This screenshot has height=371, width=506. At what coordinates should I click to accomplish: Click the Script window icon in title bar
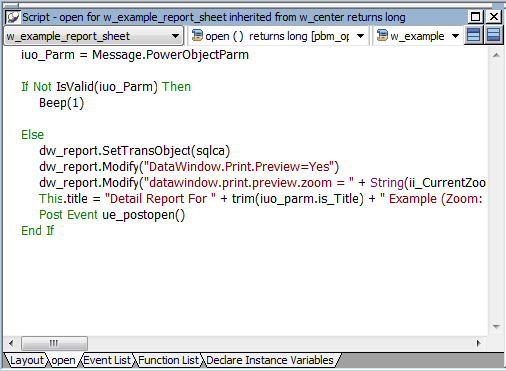pyautogui.click(x=12, y=17)
